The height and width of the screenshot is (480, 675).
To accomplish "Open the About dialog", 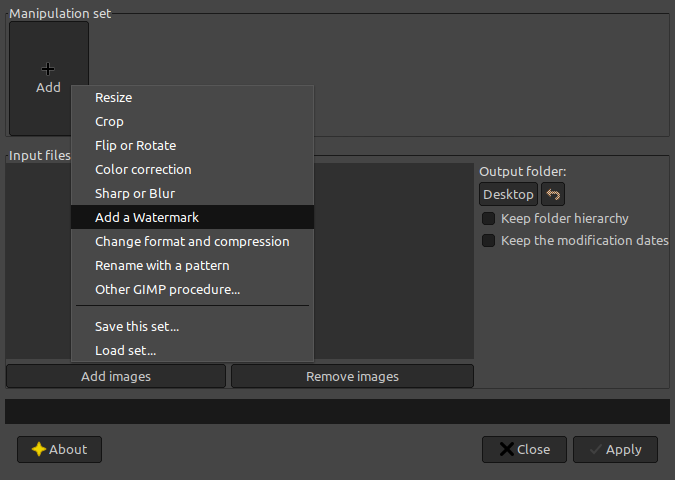I will click(59, 449).
